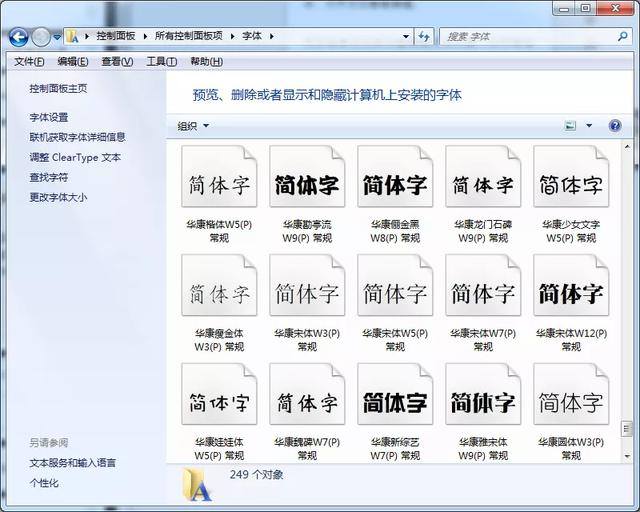Select the 华康宋体W5(P) font icon
The image size is (640, 512).
pos(395,285)
